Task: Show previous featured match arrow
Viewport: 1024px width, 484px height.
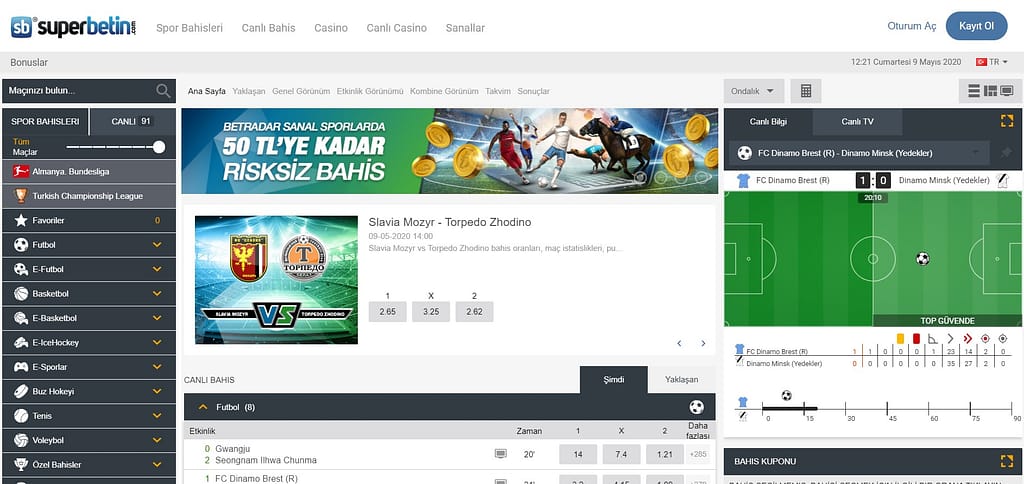Action: (679, 344)
